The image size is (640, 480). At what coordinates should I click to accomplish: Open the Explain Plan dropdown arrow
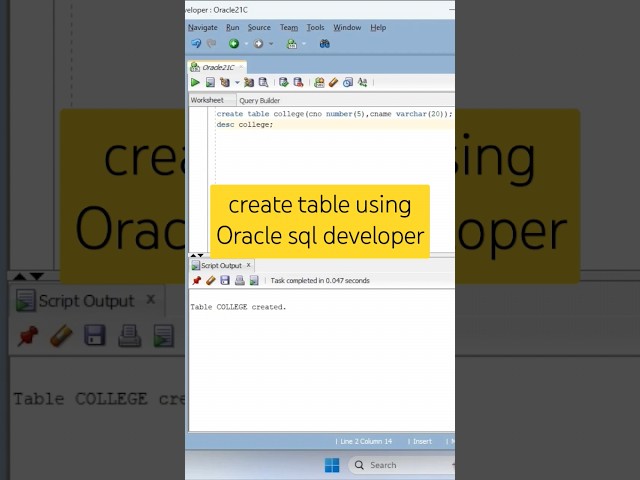(x=237, y=83)
